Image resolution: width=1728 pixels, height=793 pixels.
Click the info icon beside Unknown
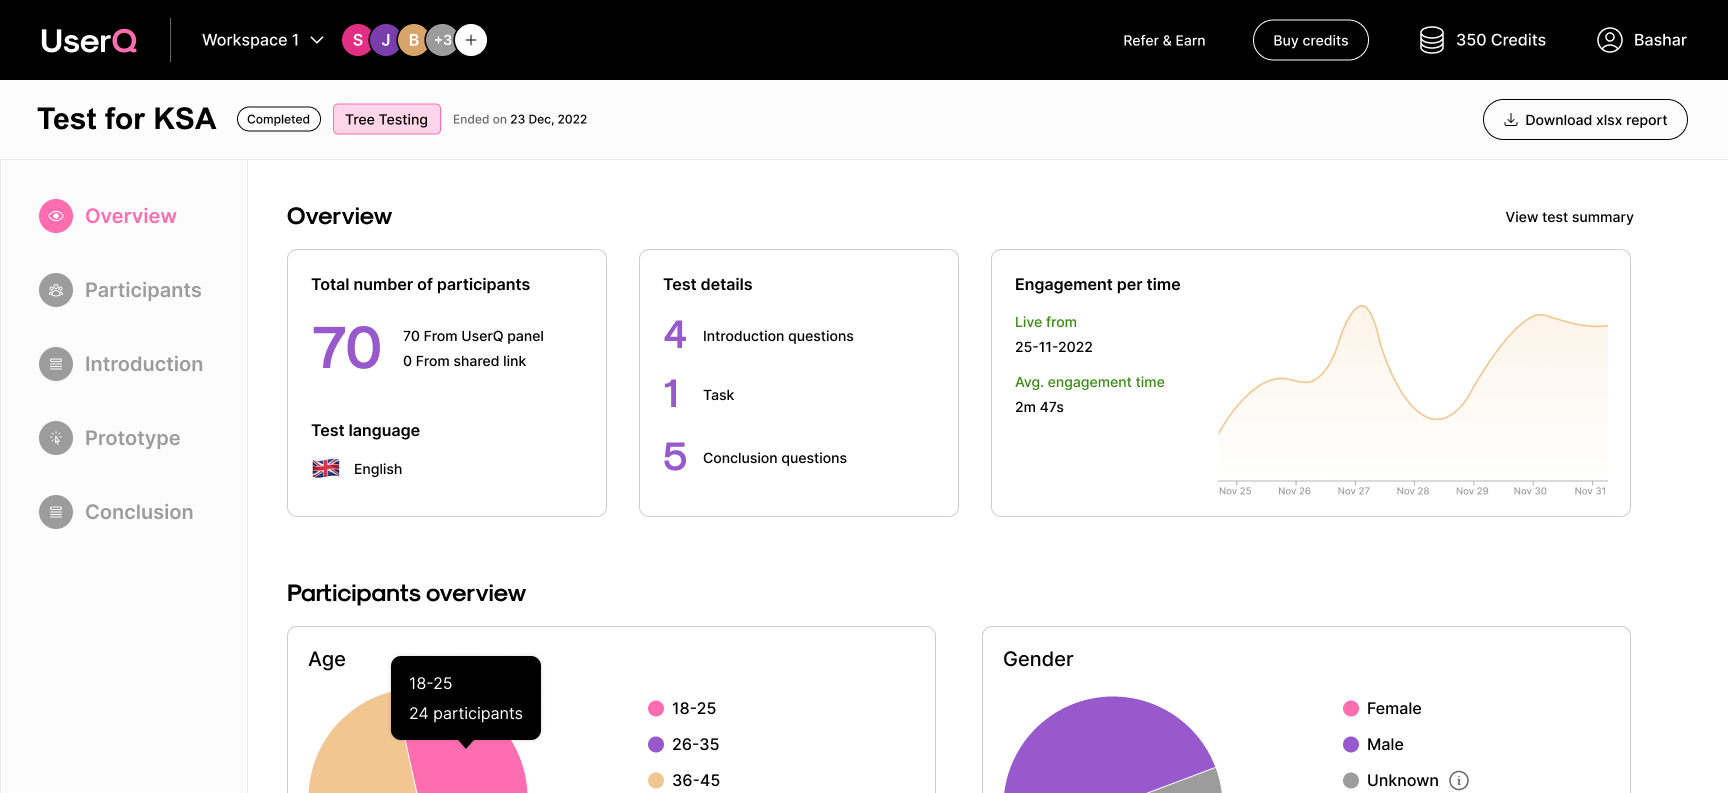[1459, 780]
